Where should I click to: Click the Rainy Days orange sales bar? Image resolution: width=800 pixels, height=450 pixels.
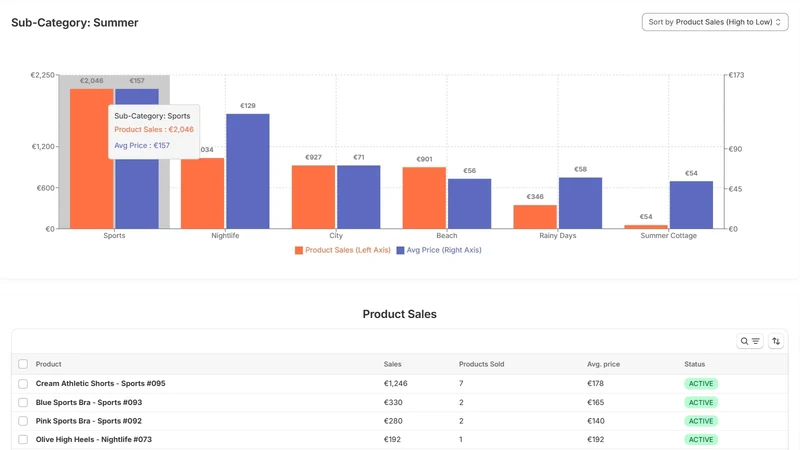pyautogui.click(x=535, y=217)
